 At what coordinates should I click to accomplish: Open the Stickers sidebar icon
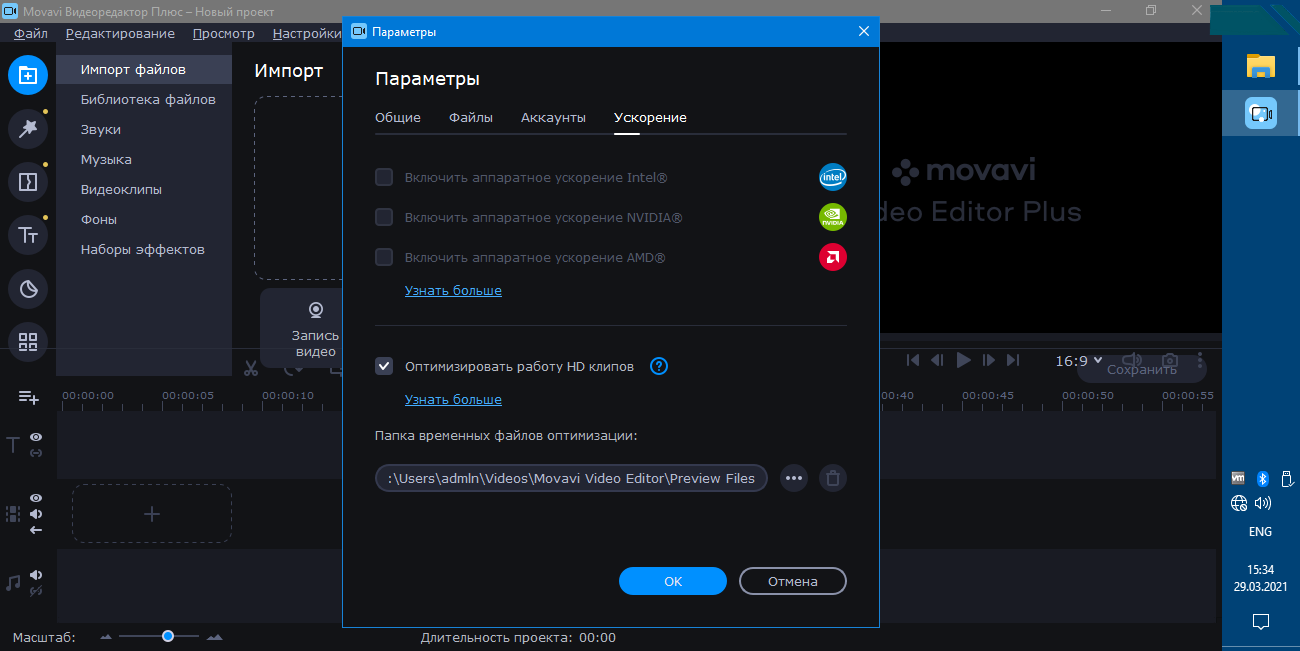coord(28,289)
